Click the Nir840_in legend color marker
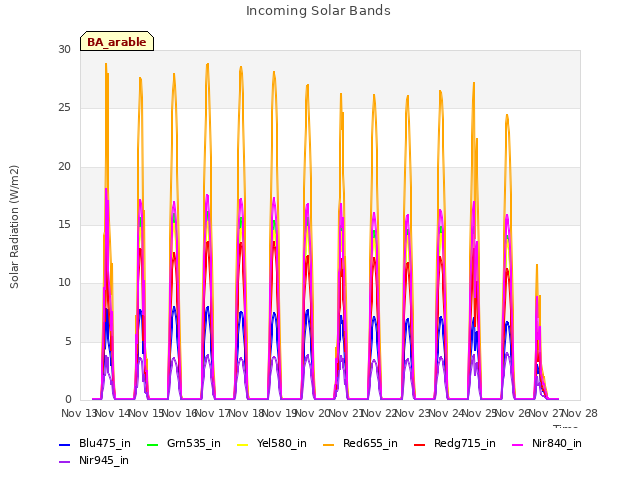The image size is (640, 480). click(x=518, y=444)
